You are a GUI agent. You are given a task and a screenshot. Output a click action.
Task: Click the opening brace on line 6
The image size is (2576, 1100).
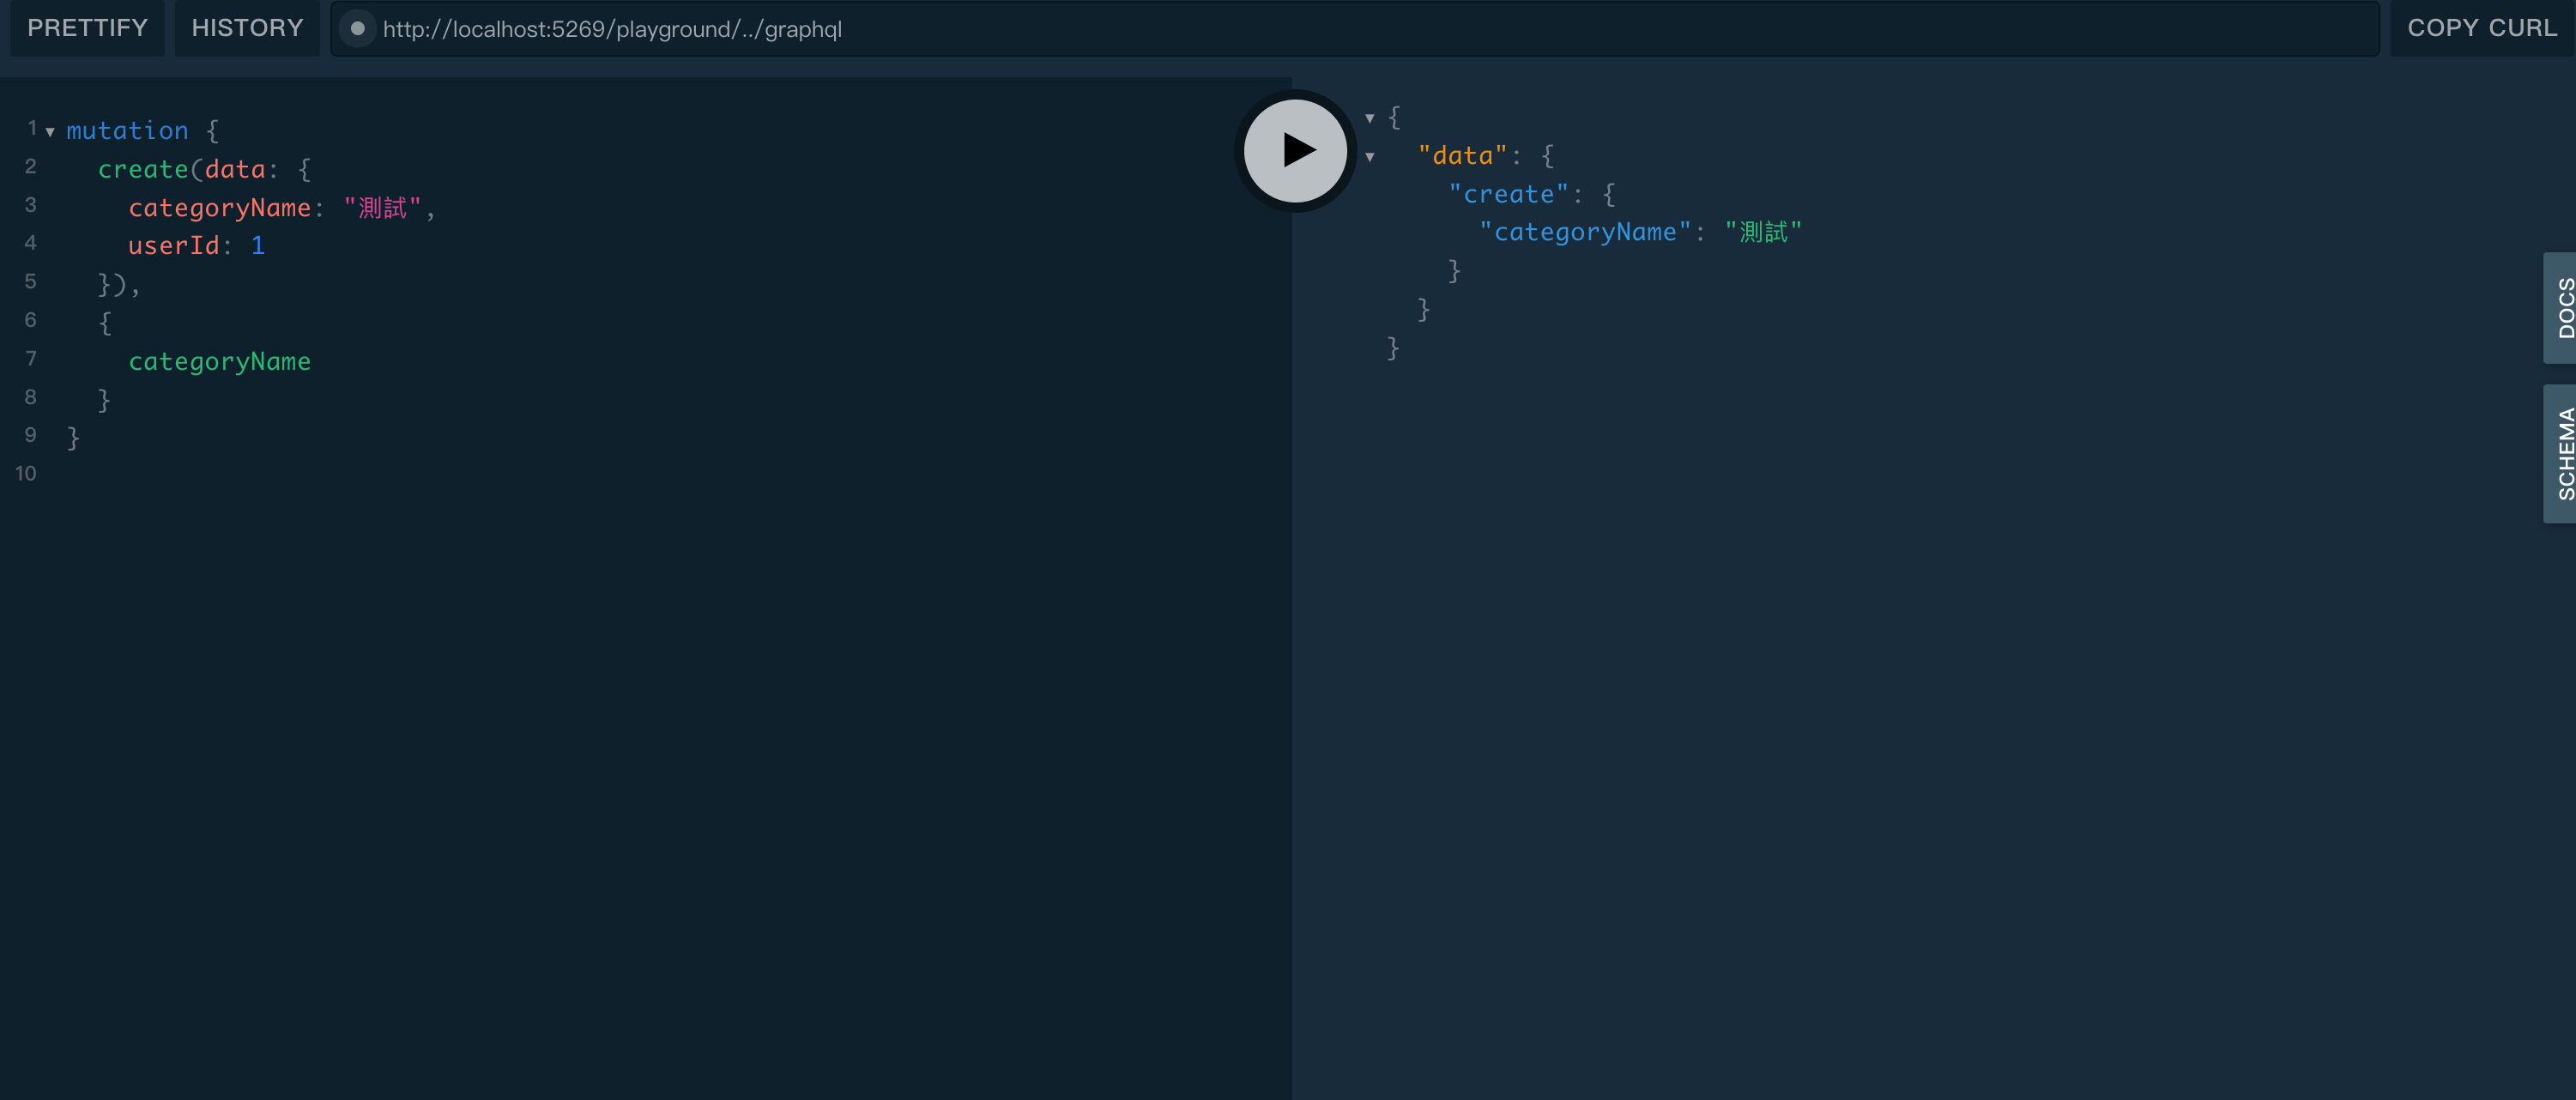pos(105,323)
